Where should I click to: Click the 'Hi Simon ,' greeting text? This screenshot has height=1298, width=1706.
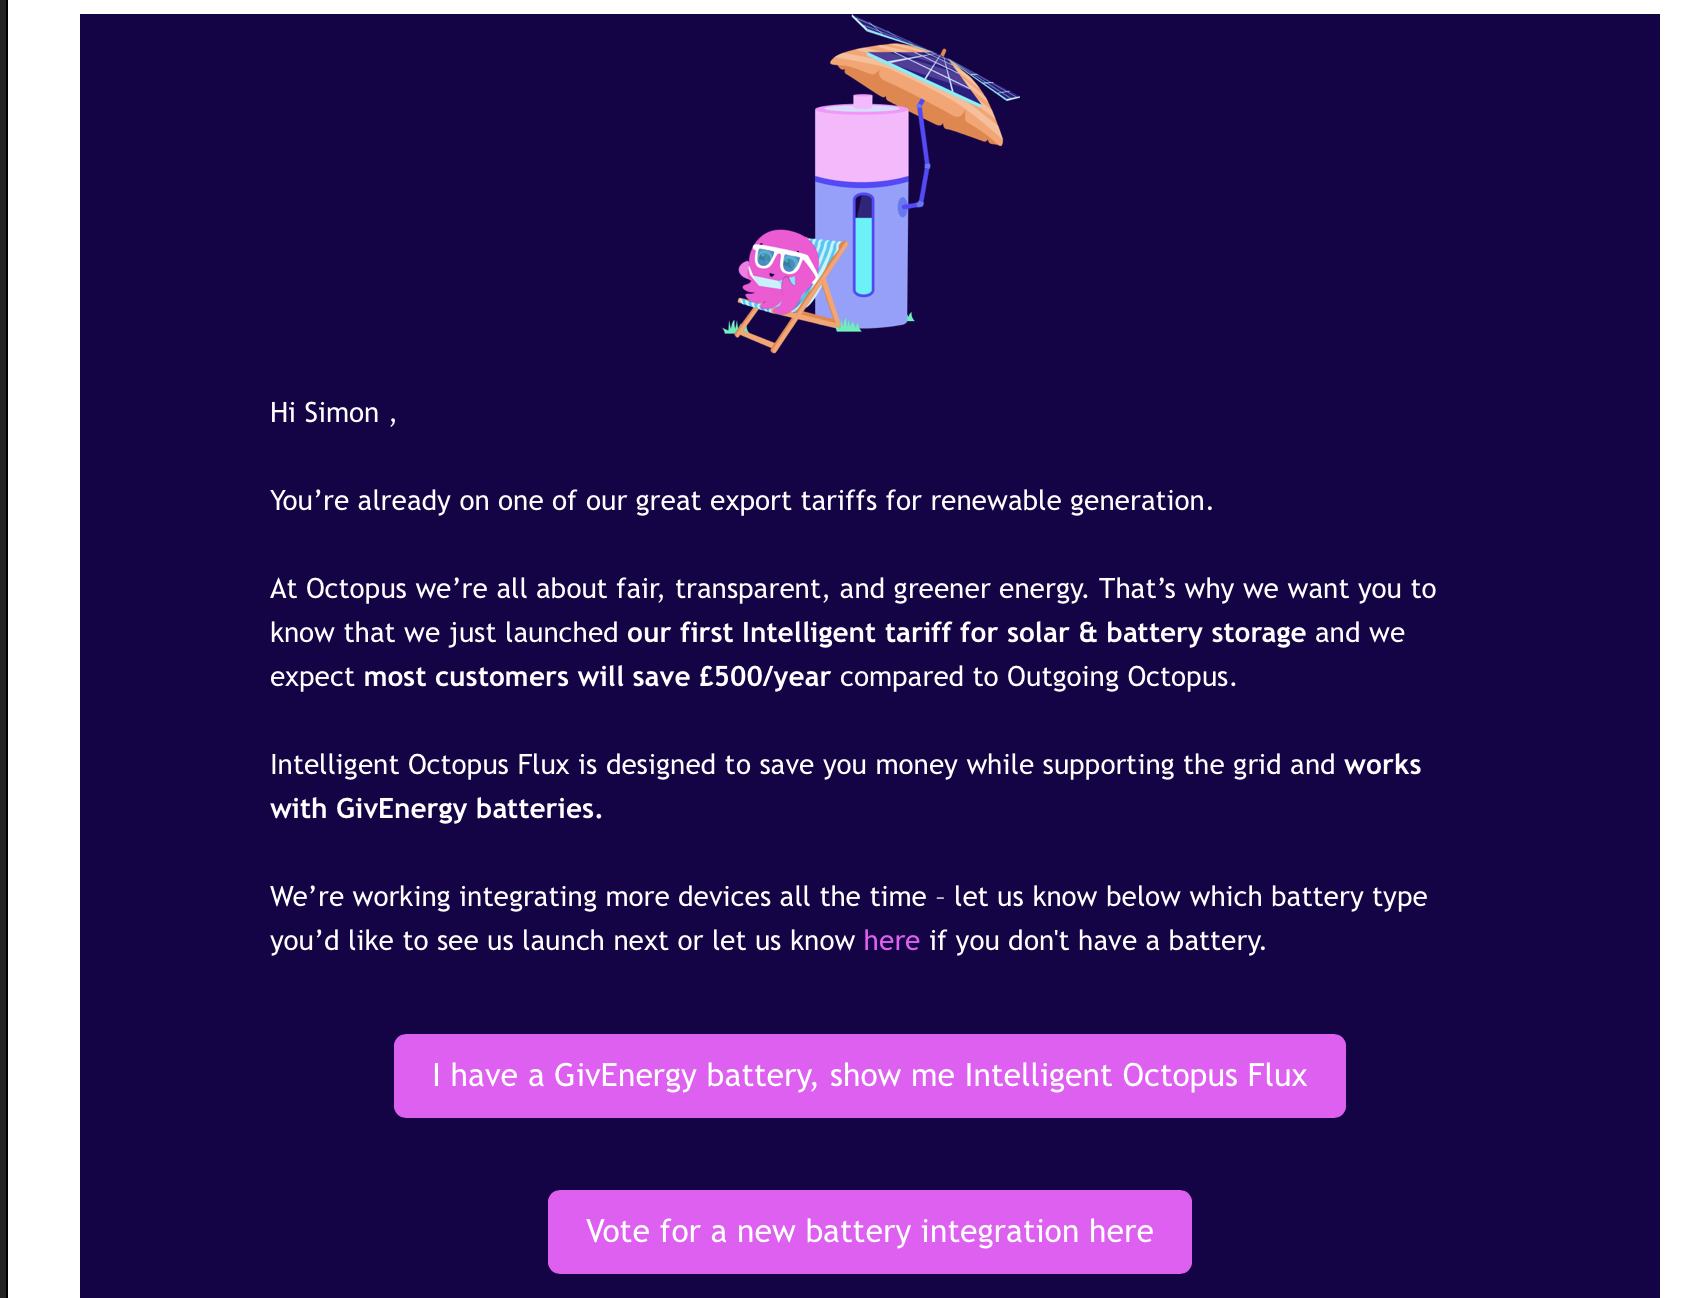333,413
